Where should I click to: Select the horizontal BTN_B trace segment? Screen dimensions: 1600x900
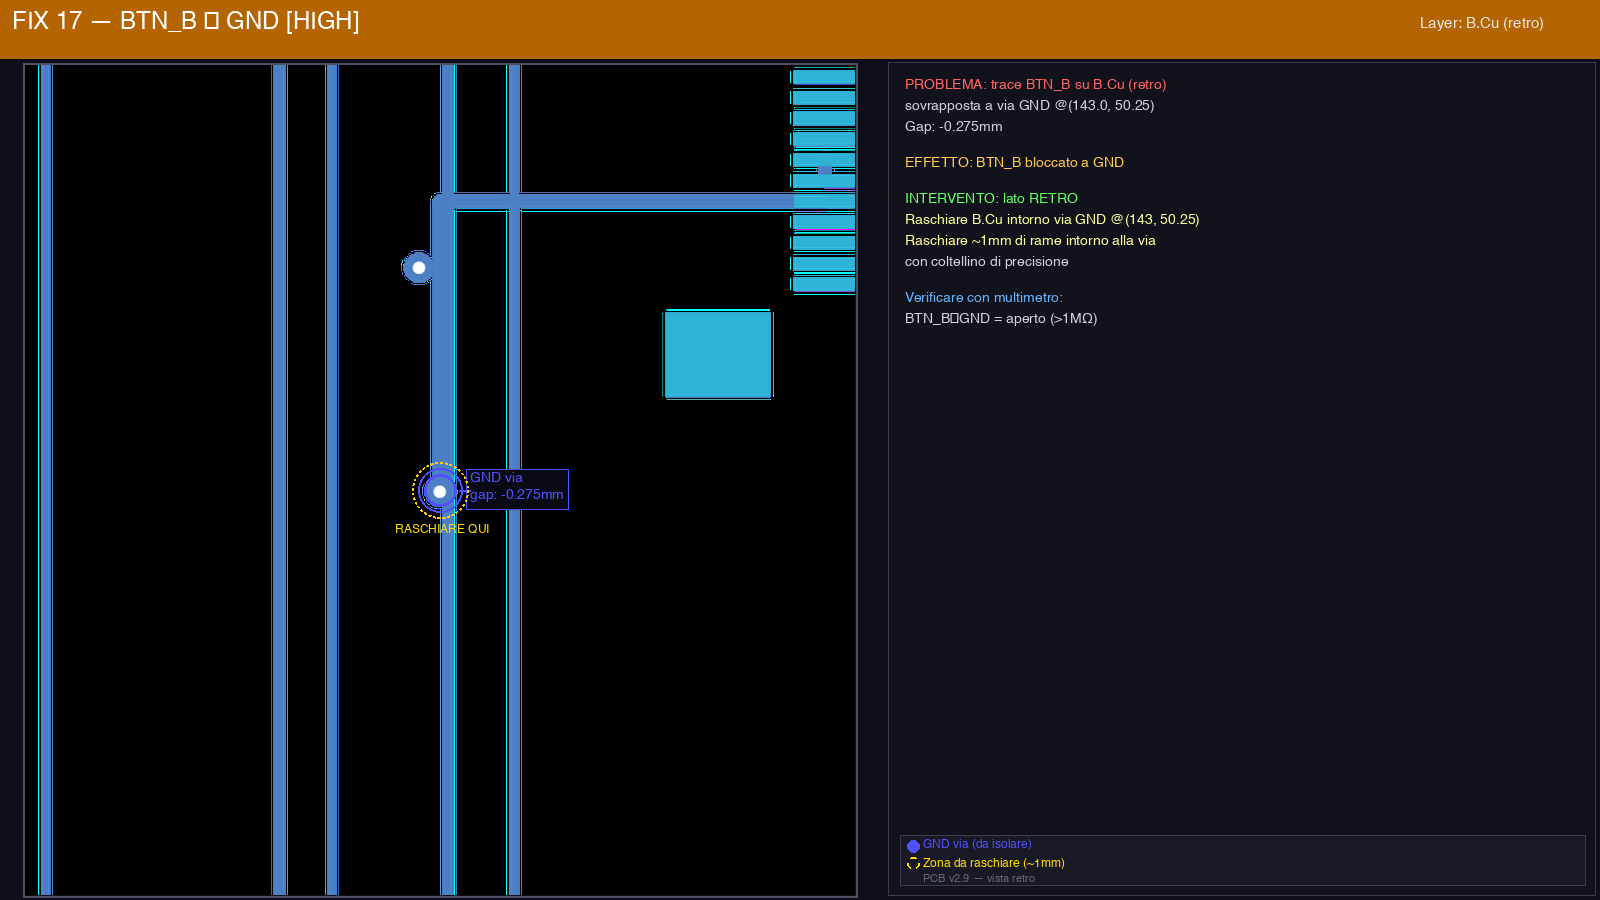click(620, 201)
